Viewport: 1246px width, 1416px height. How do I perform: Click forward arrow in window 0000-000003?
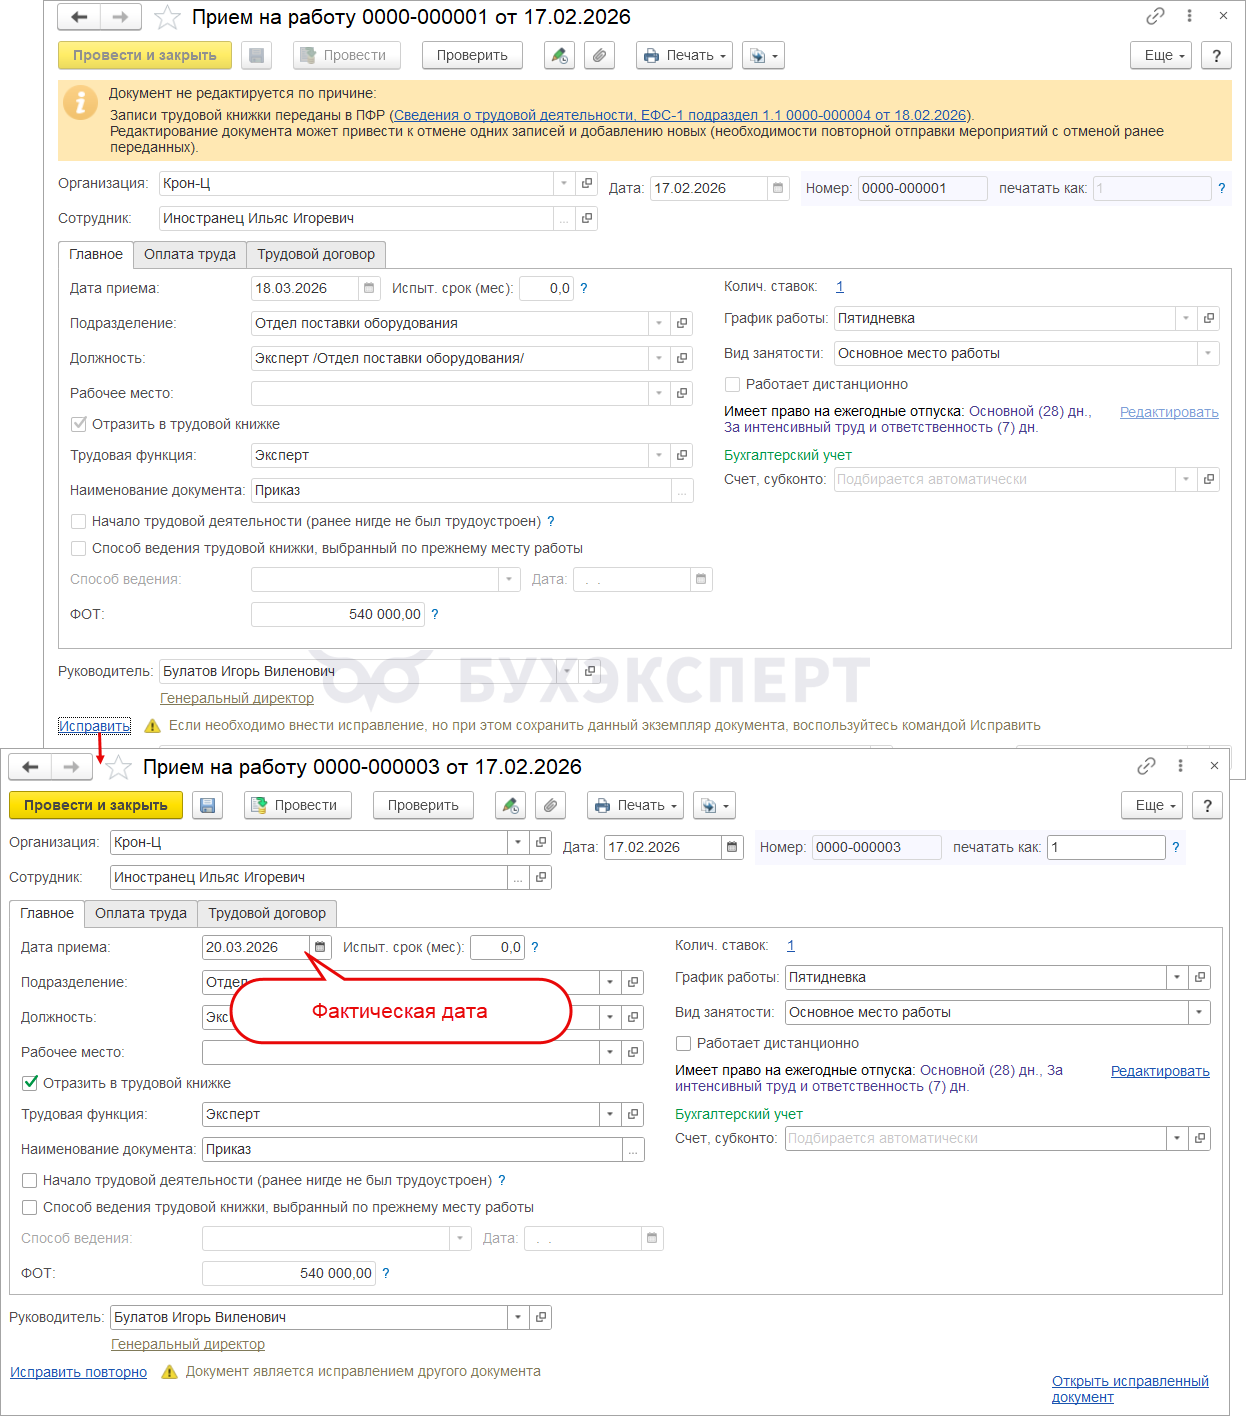(x=71, y=767)
